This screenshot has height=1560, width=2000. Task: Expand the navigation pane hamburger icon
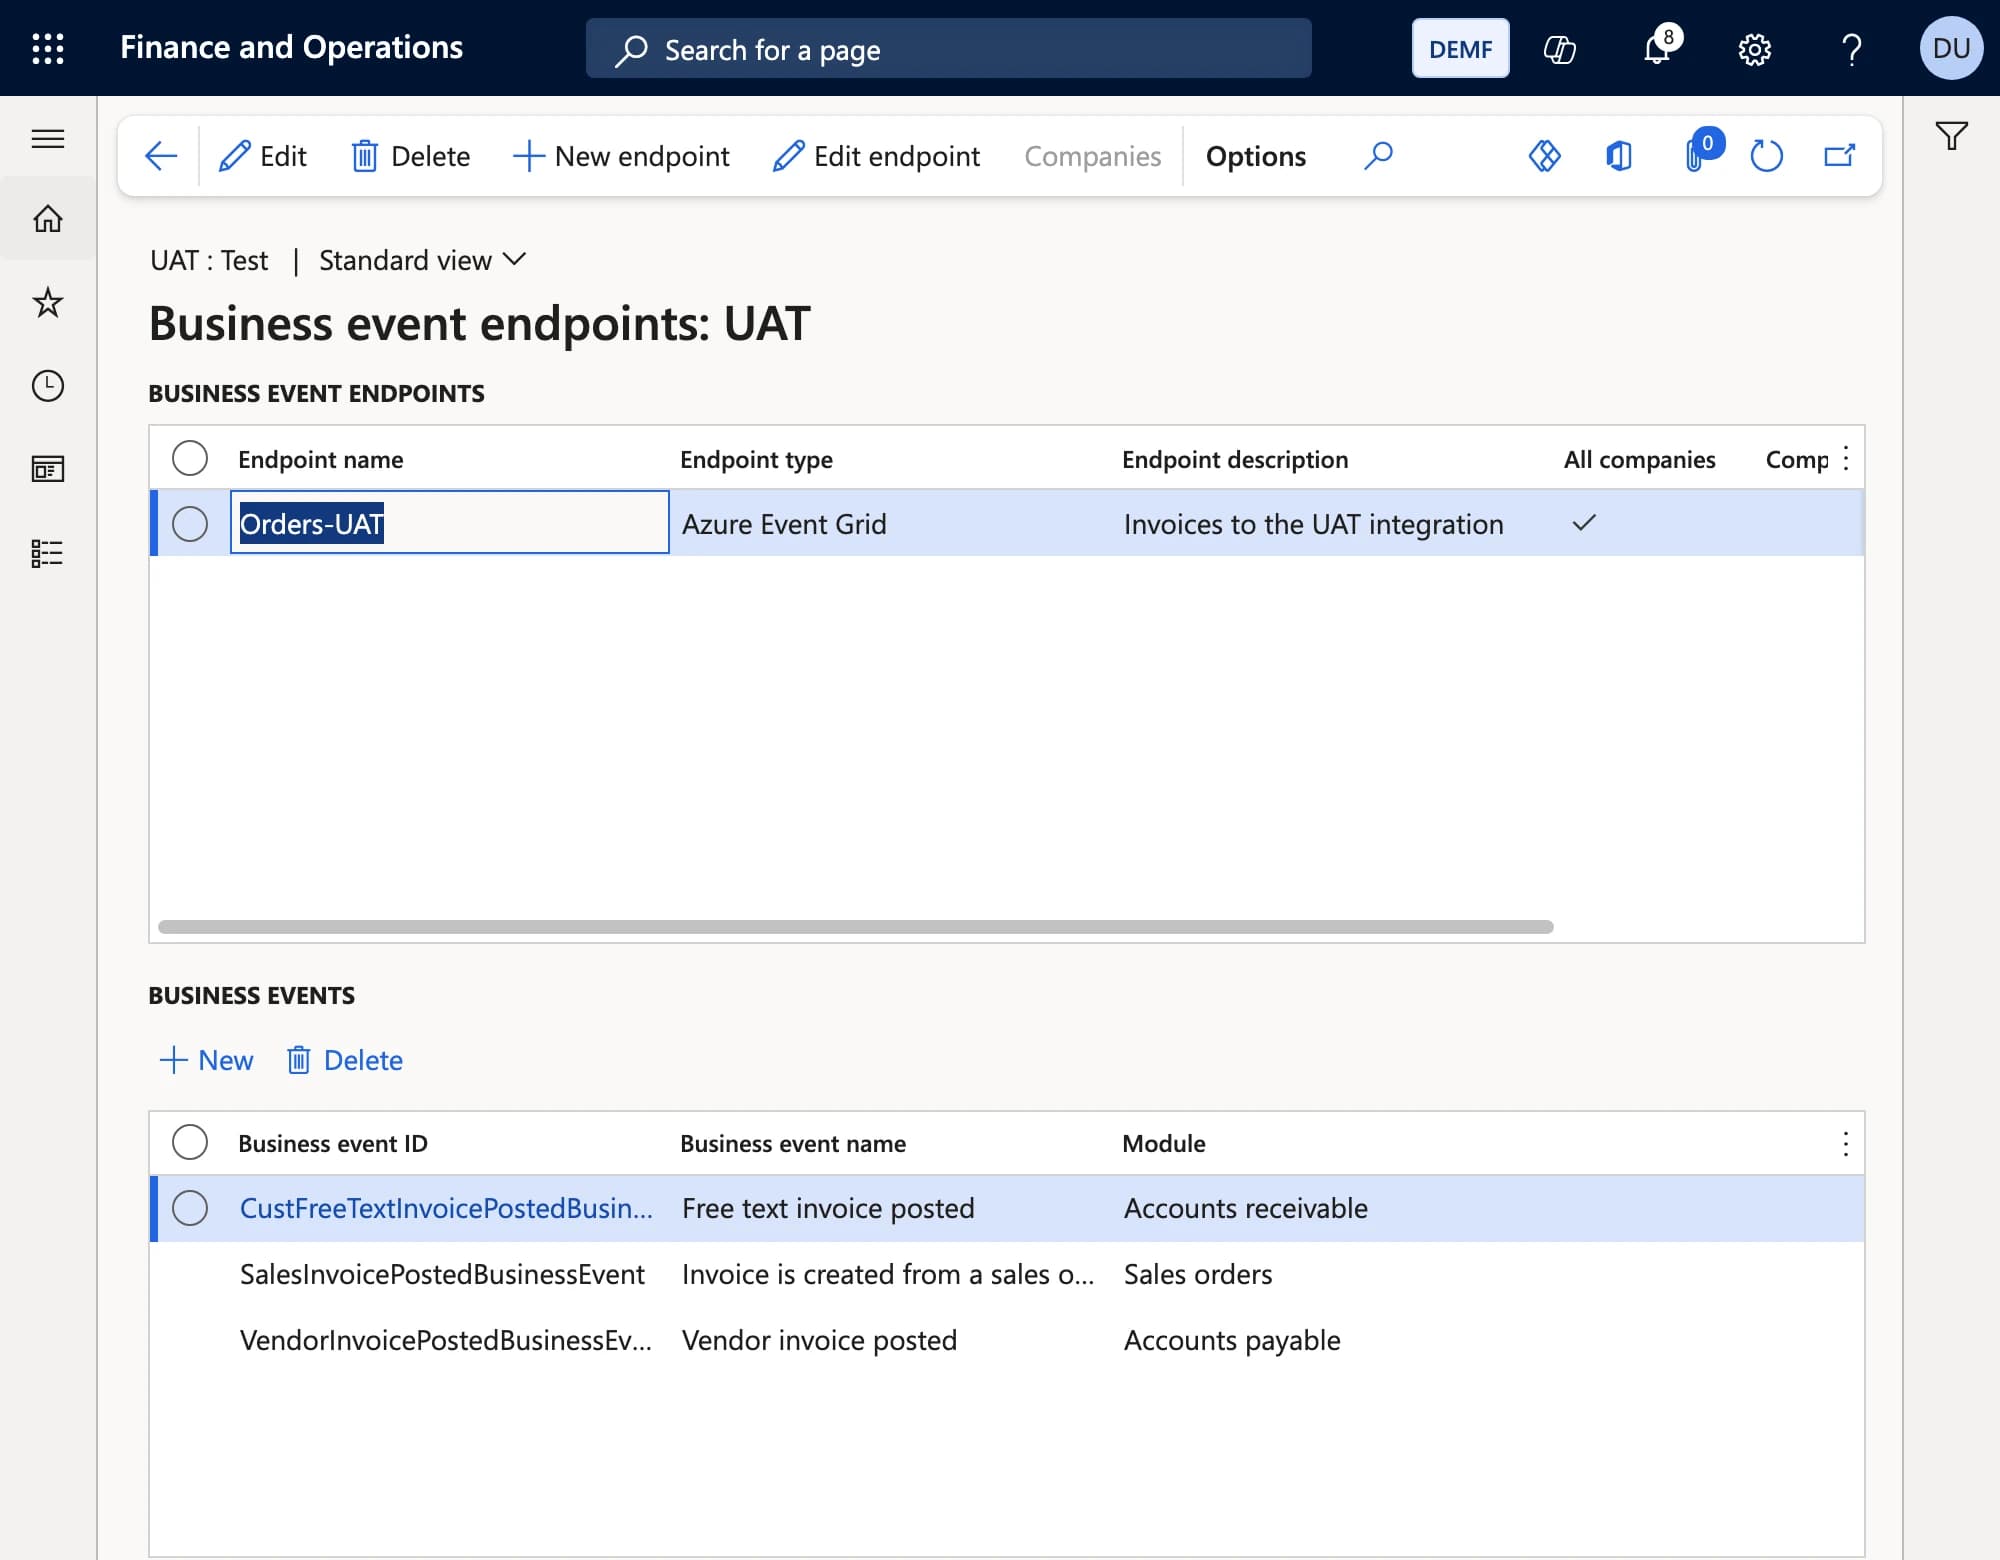point(48,138)
